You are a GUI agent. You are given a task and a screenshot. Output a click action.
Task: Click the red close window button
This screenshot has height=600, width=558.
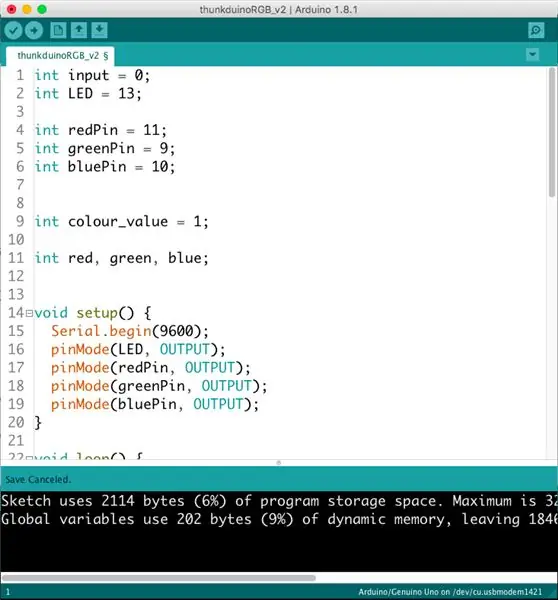click(x=11, y=9)
